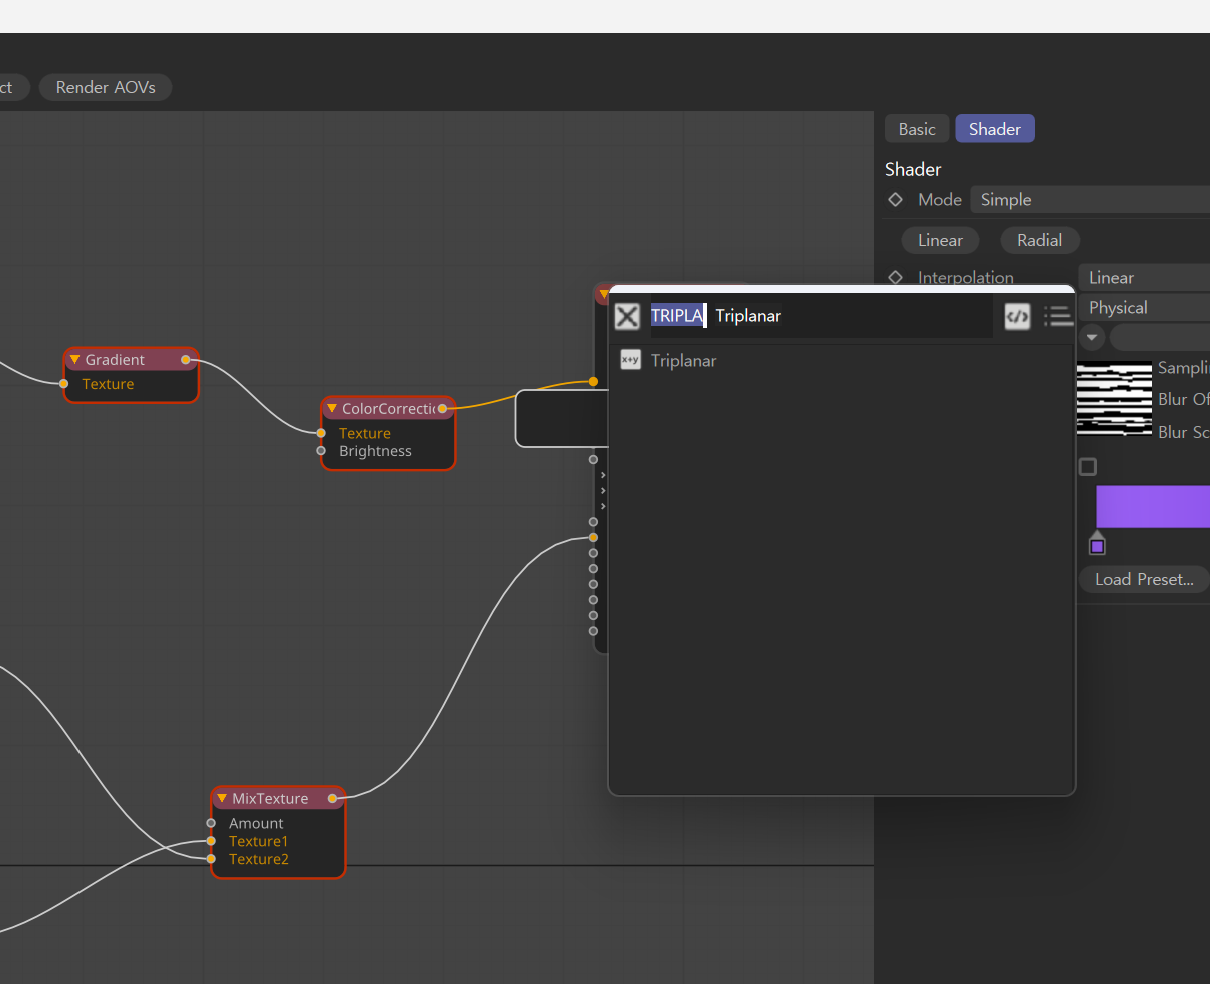Viewport: 1210px width, 984px height.
Task: Select the Linear shader option
Action: pyautogui.click(x=940, y=240)
